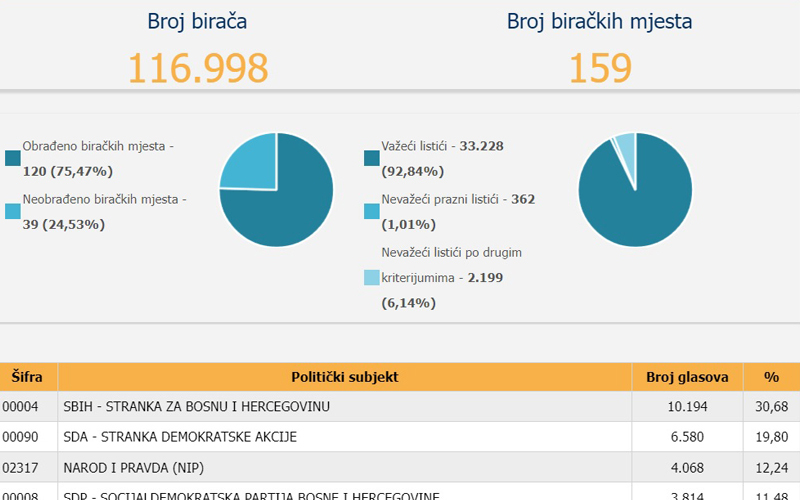Select the Politički subjekt column header

click(345, 377)
